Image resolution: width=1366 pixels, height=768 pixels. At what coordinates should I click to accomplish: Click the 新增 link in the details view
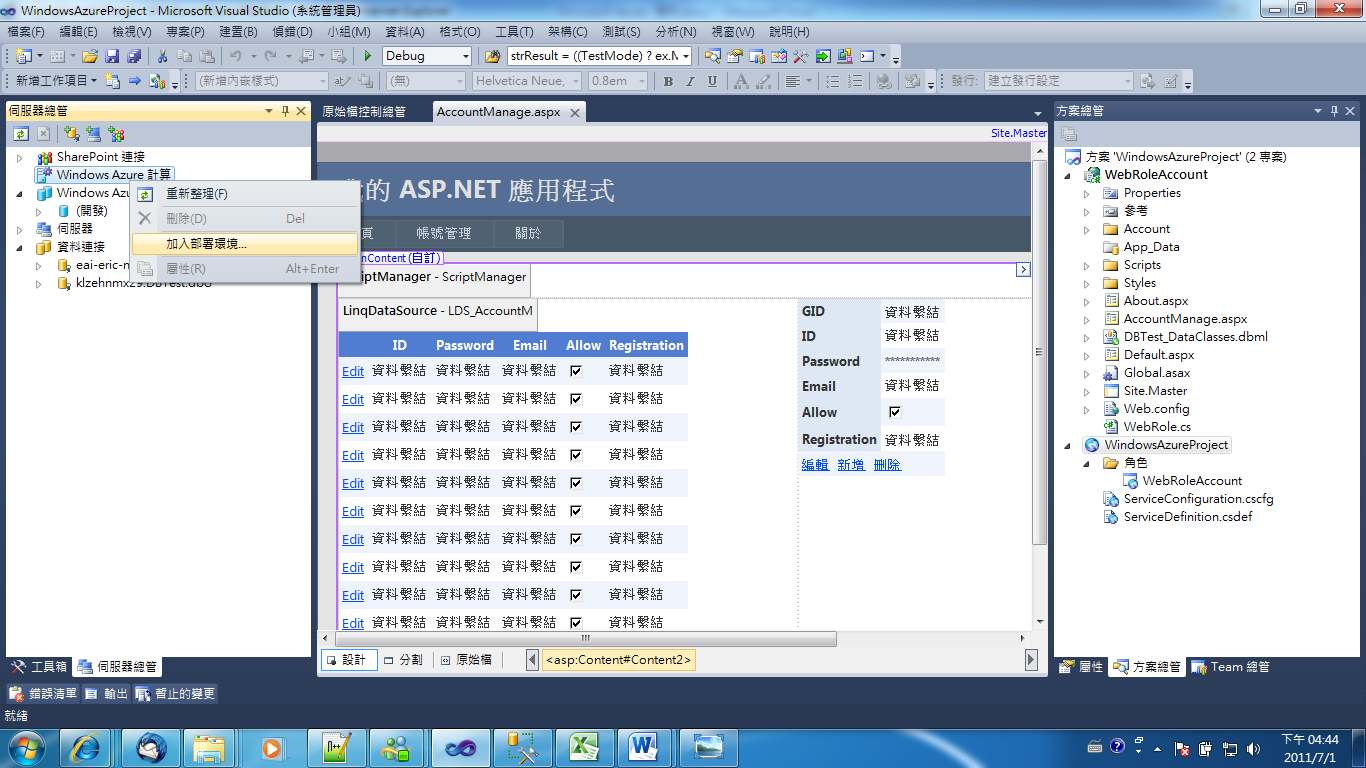point(851,465)
